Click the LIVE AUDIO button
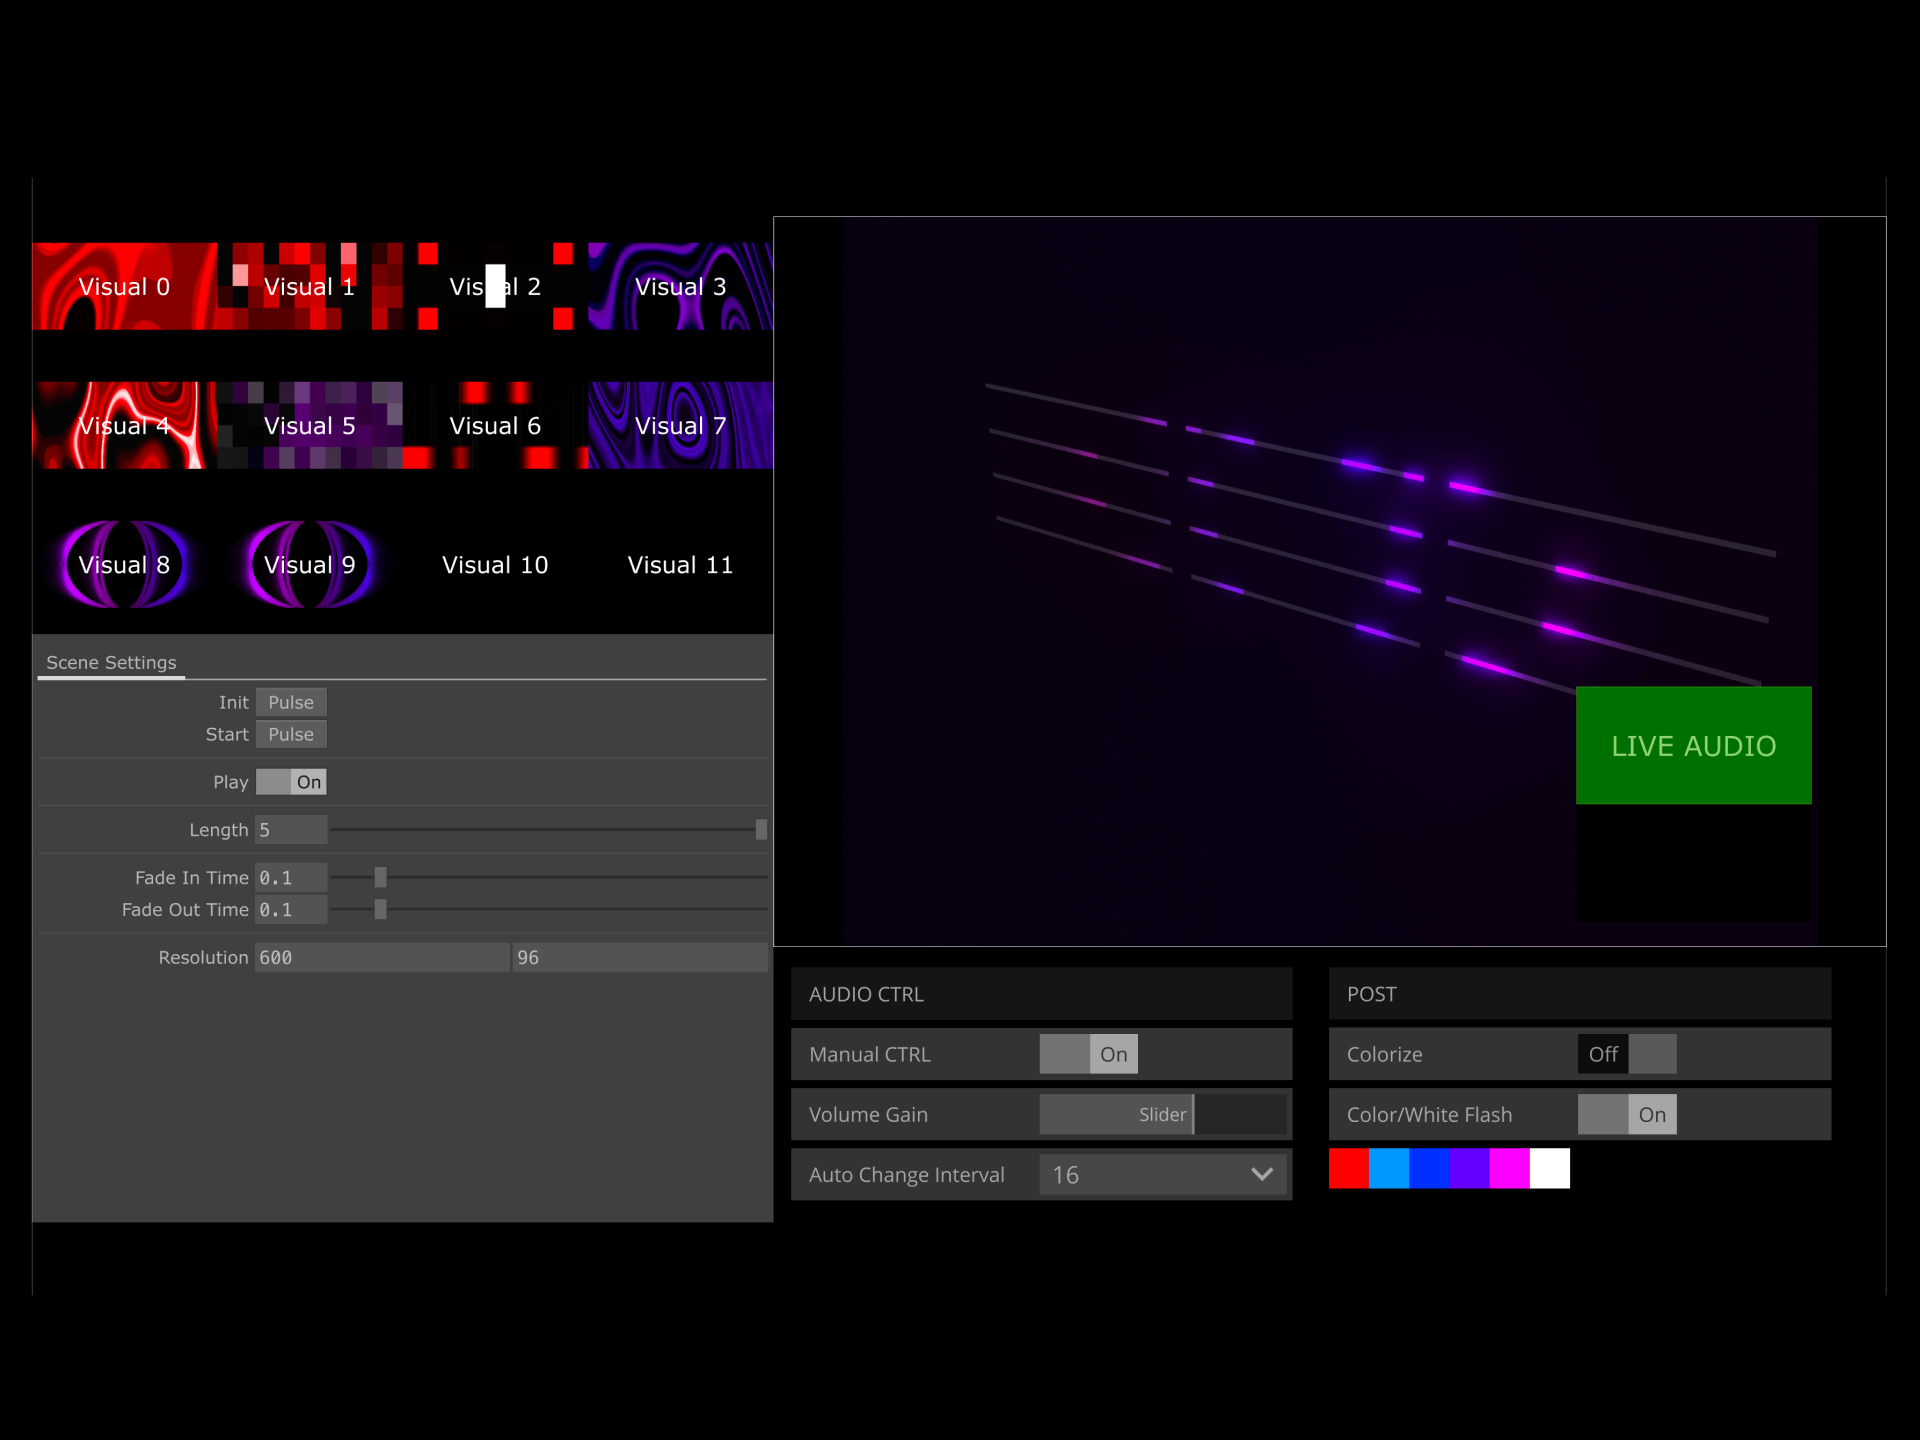 pos(1694,745)
